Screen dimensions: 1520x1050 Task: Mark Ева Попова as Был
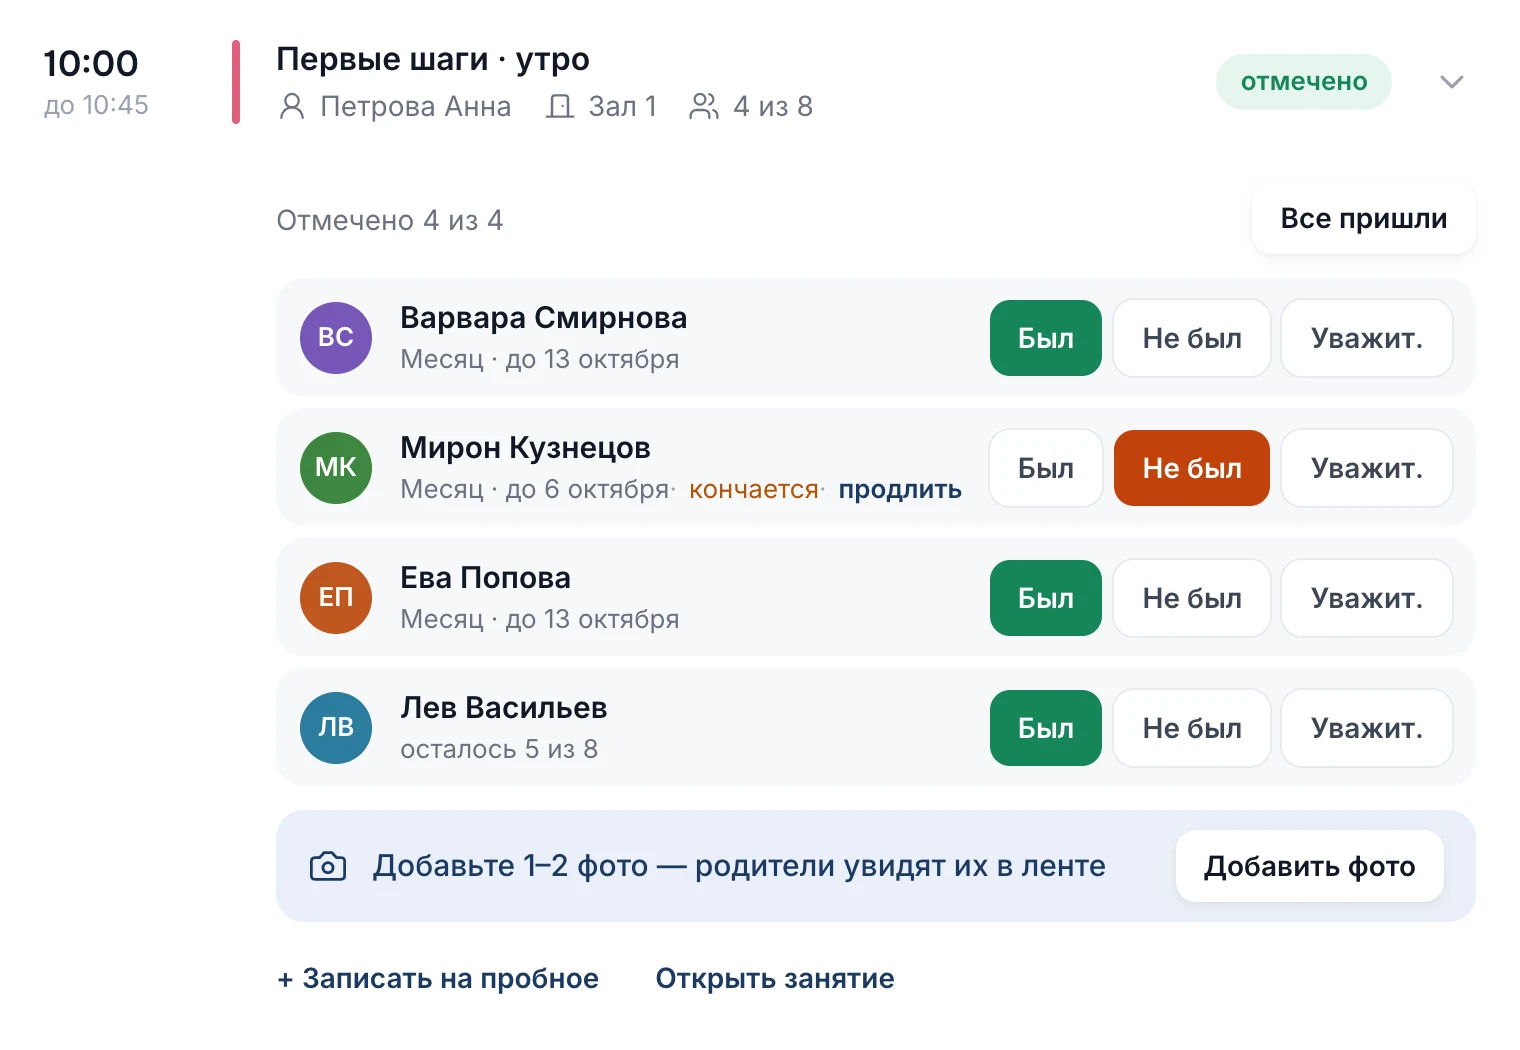coord(1046,598)
